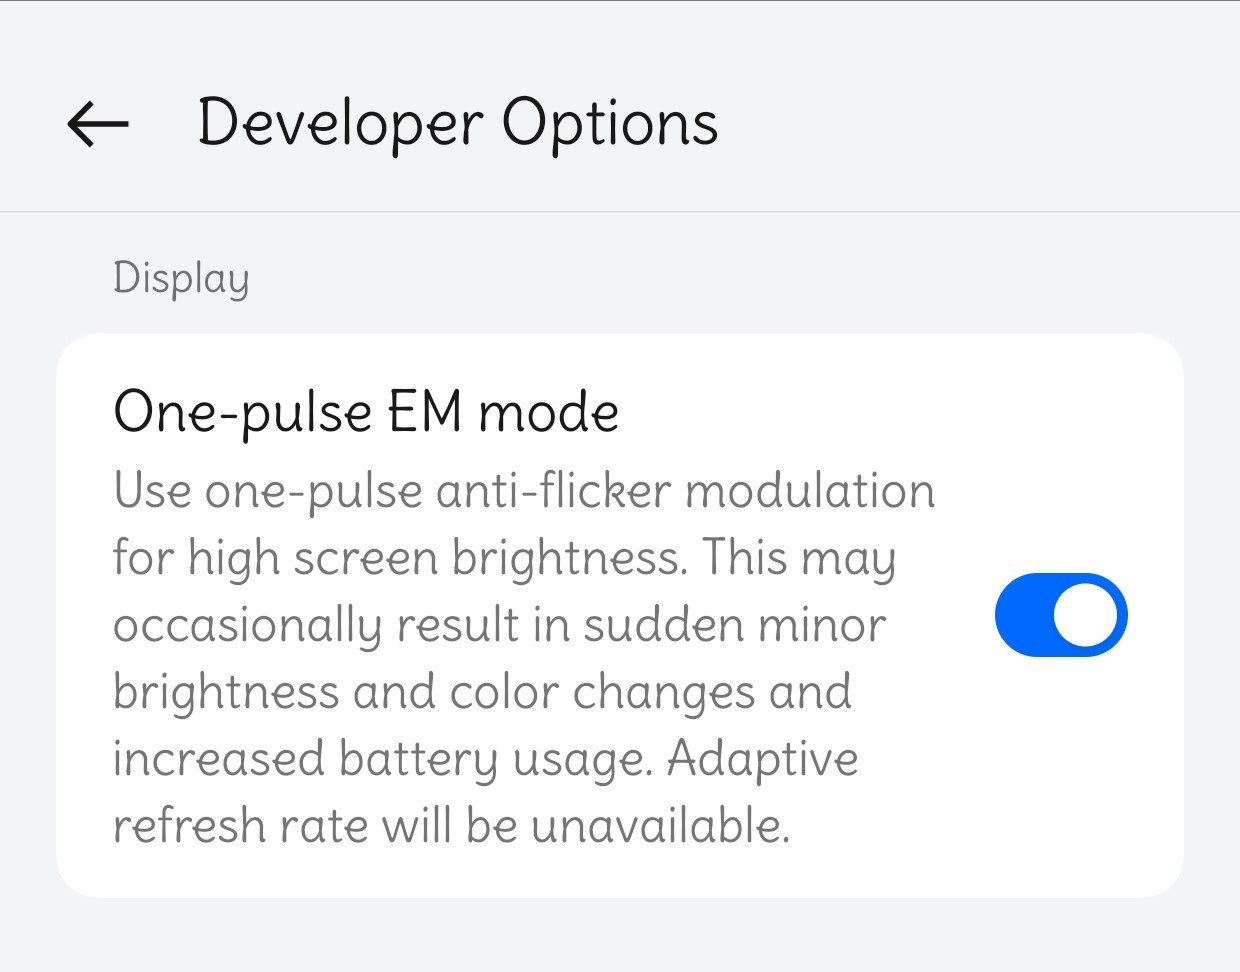This screenshot has width=1240, height=972.
Task: Click the word "Options" in the header
Action: click(609, 124)
